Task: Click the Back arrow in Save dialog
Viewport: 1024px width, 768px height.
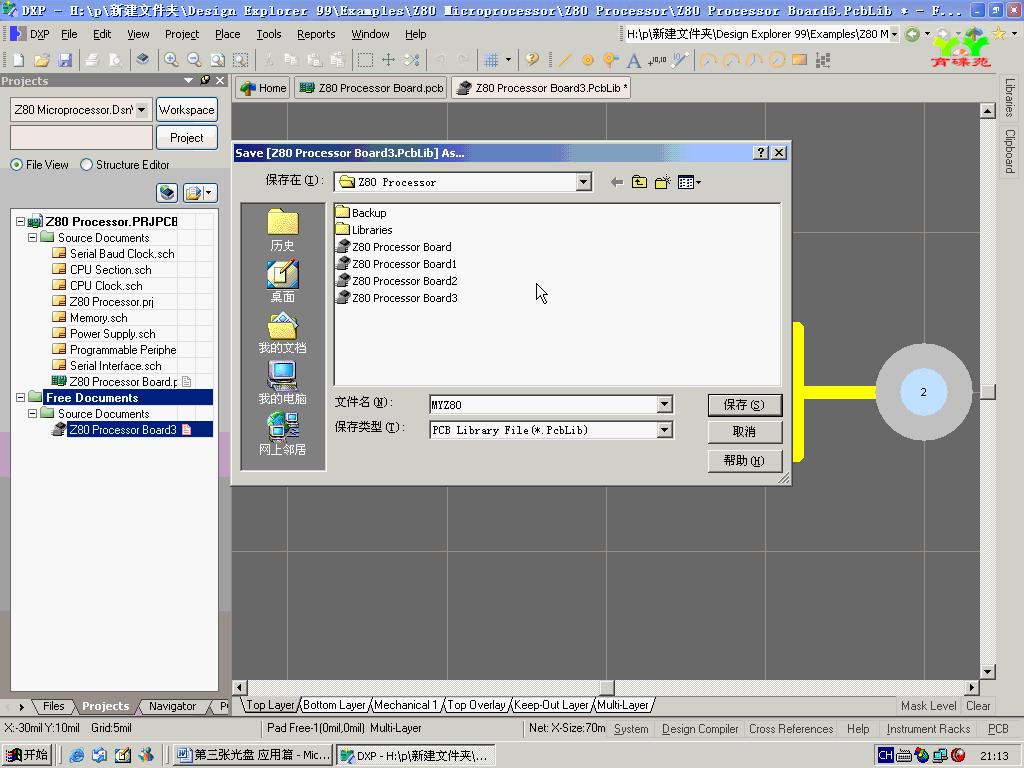Action: (x=616, y=182)
